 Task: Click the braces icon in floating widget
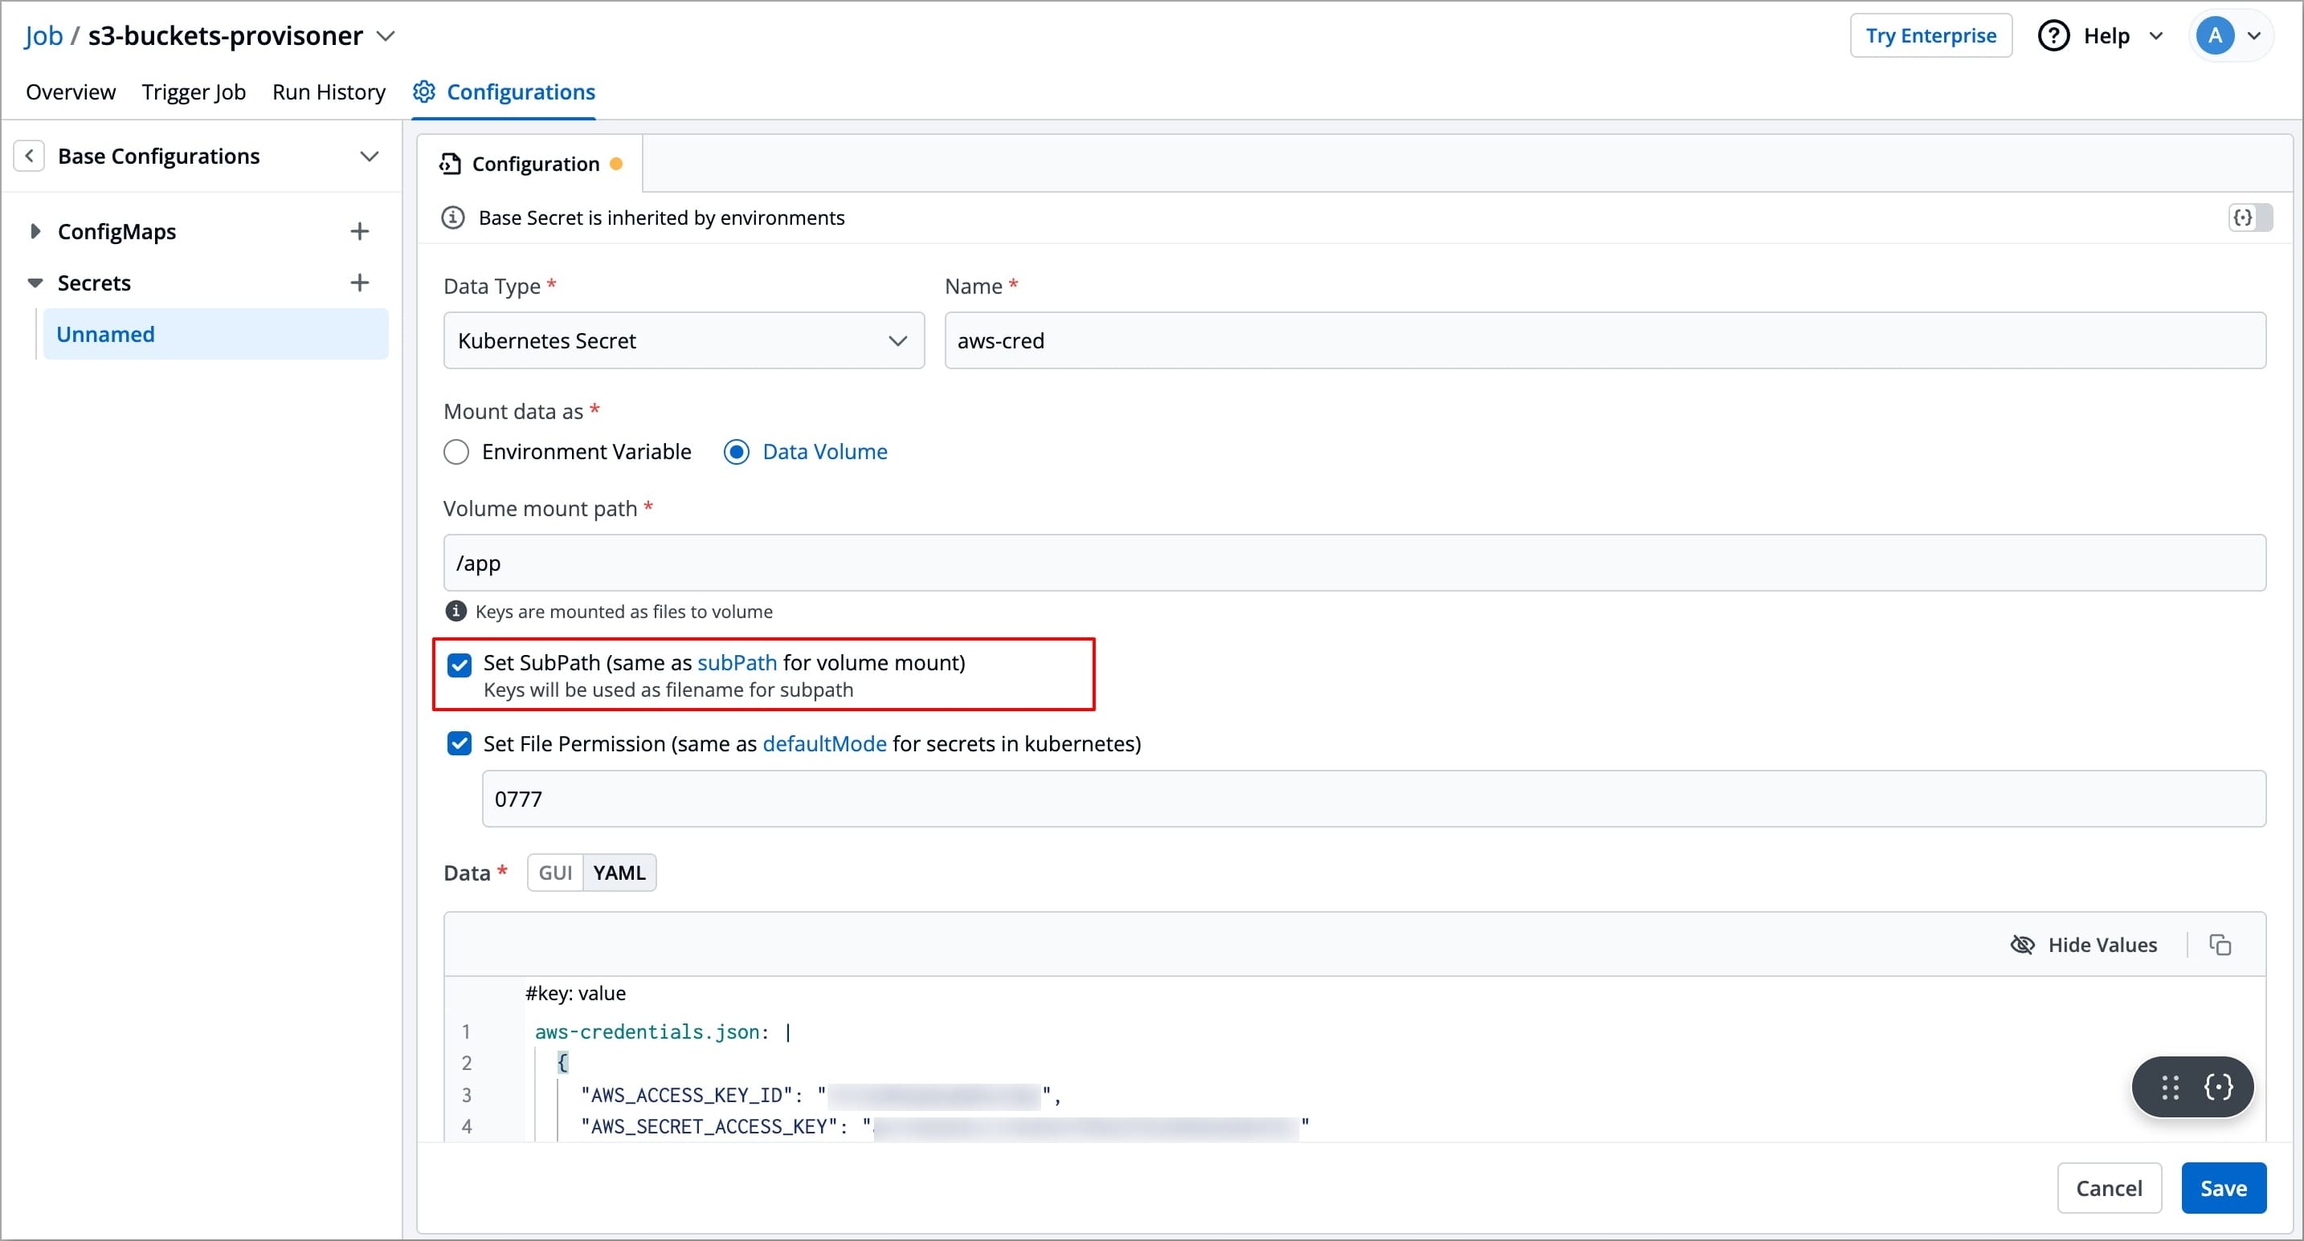pos(2218,1087)
